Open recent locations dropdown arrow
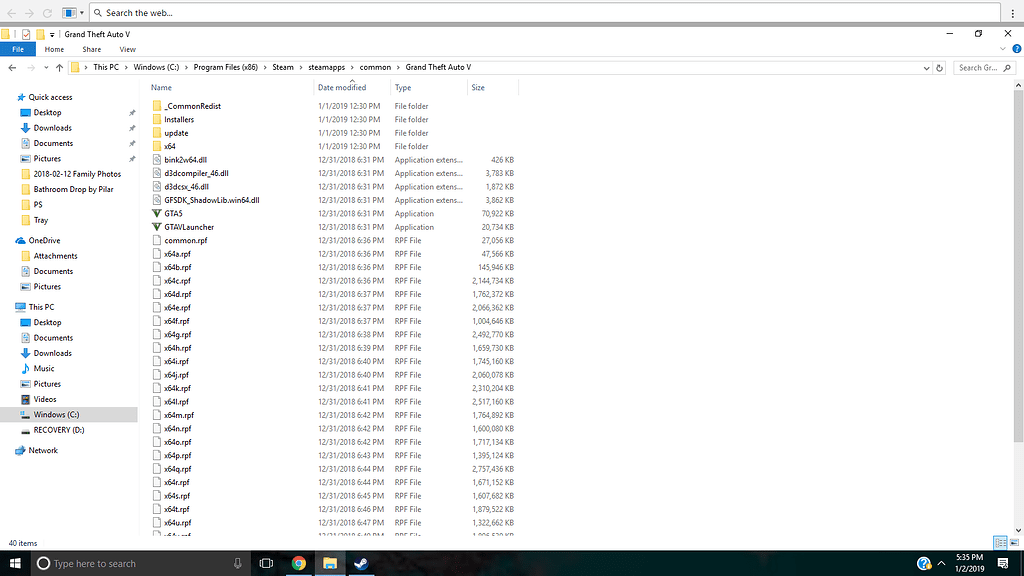Viewport: 1024px width, 576px height. 46,68
